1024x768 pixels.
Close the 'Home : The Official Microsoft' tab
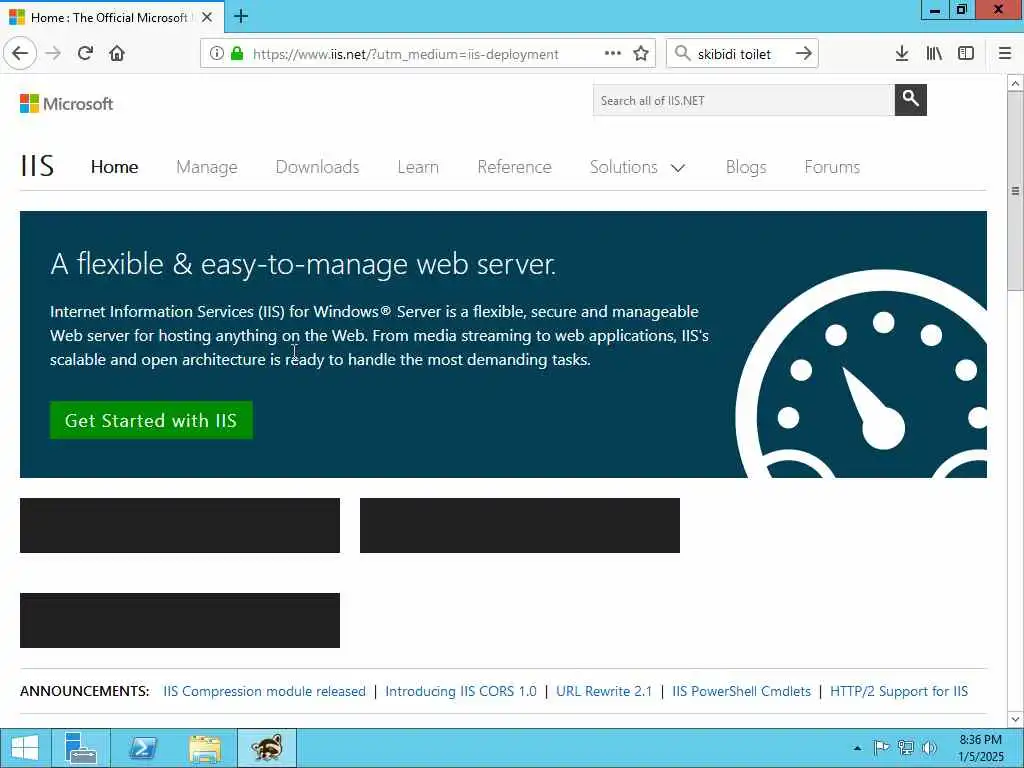point(207,17)
